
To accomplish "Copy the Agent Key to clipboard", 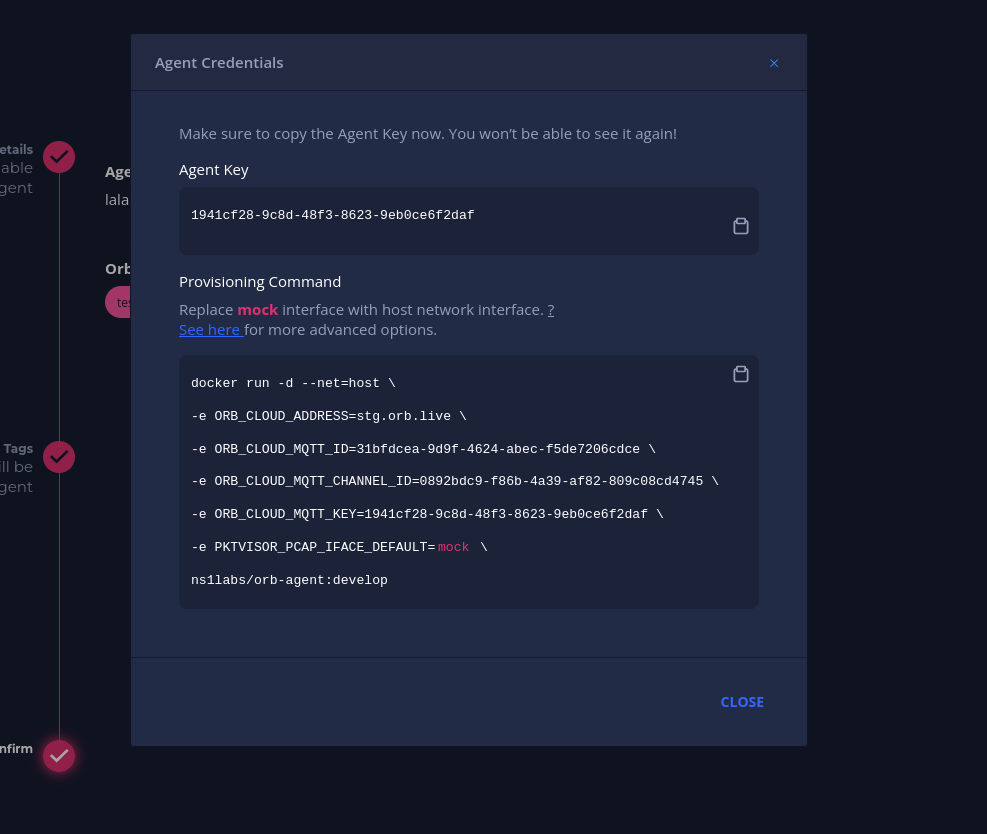I will click(x=741, y=226).
